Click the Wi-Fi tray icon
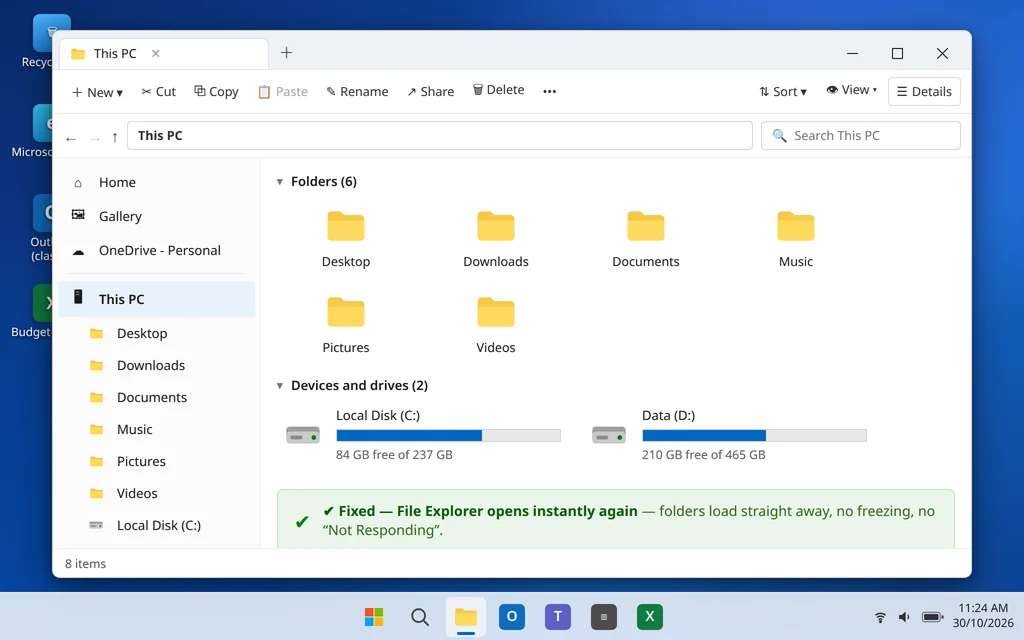Image resolution: width=1024 pixels, height=640 pixels. pos(880,617)
